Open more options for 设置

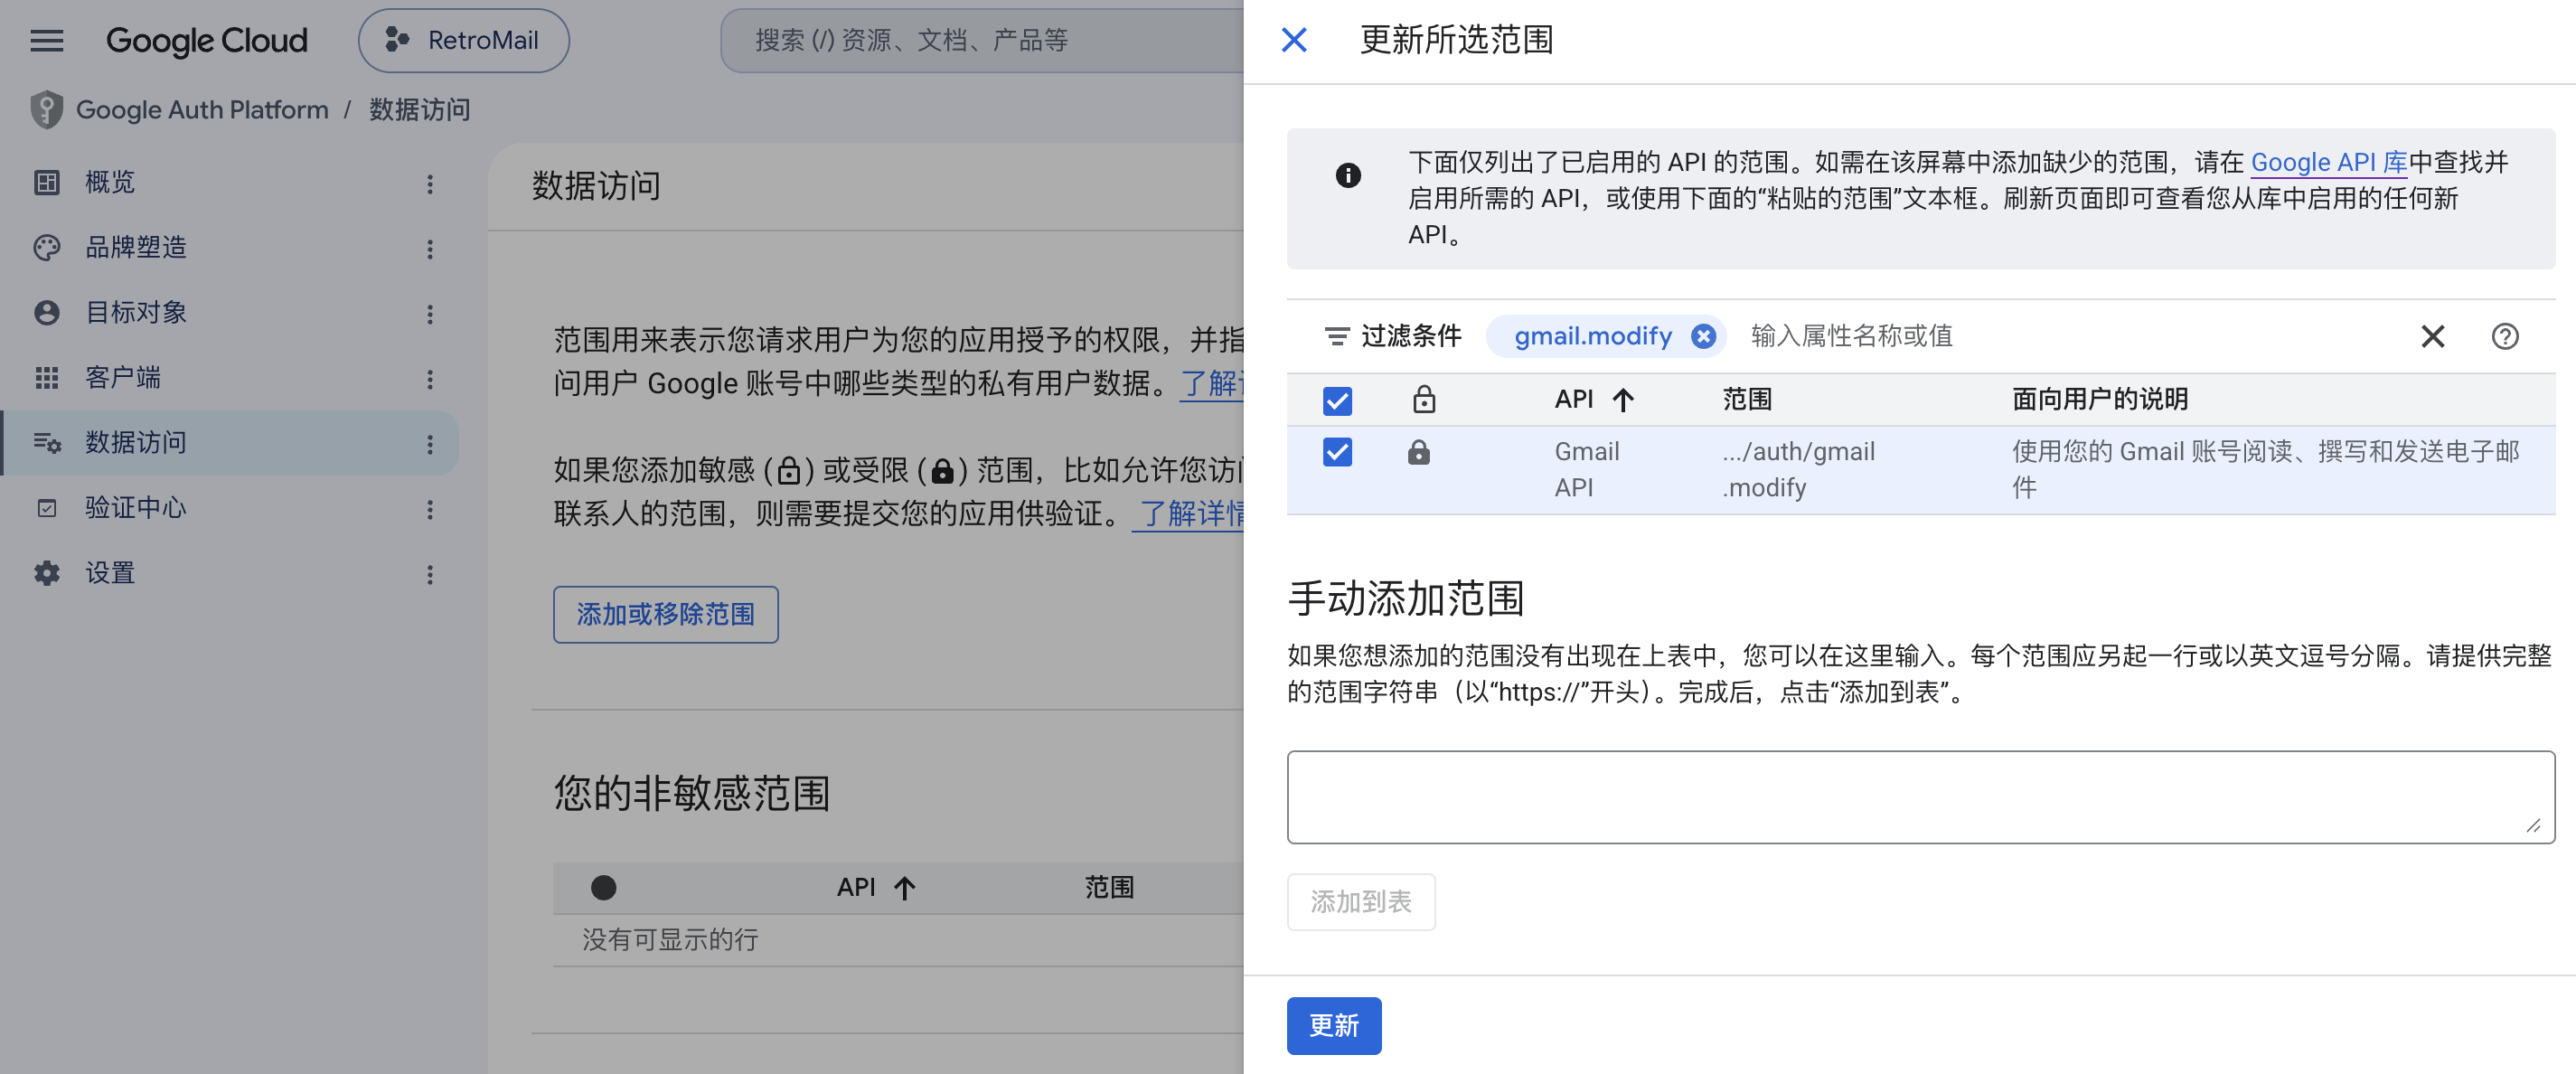(x=430, y=575)
